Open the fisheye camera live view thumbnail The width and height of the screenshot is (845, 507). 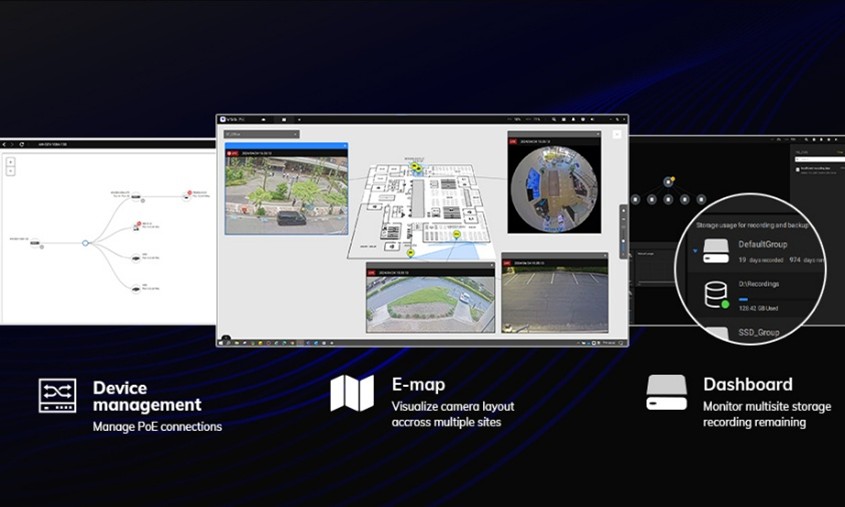[x=554, y=183]
